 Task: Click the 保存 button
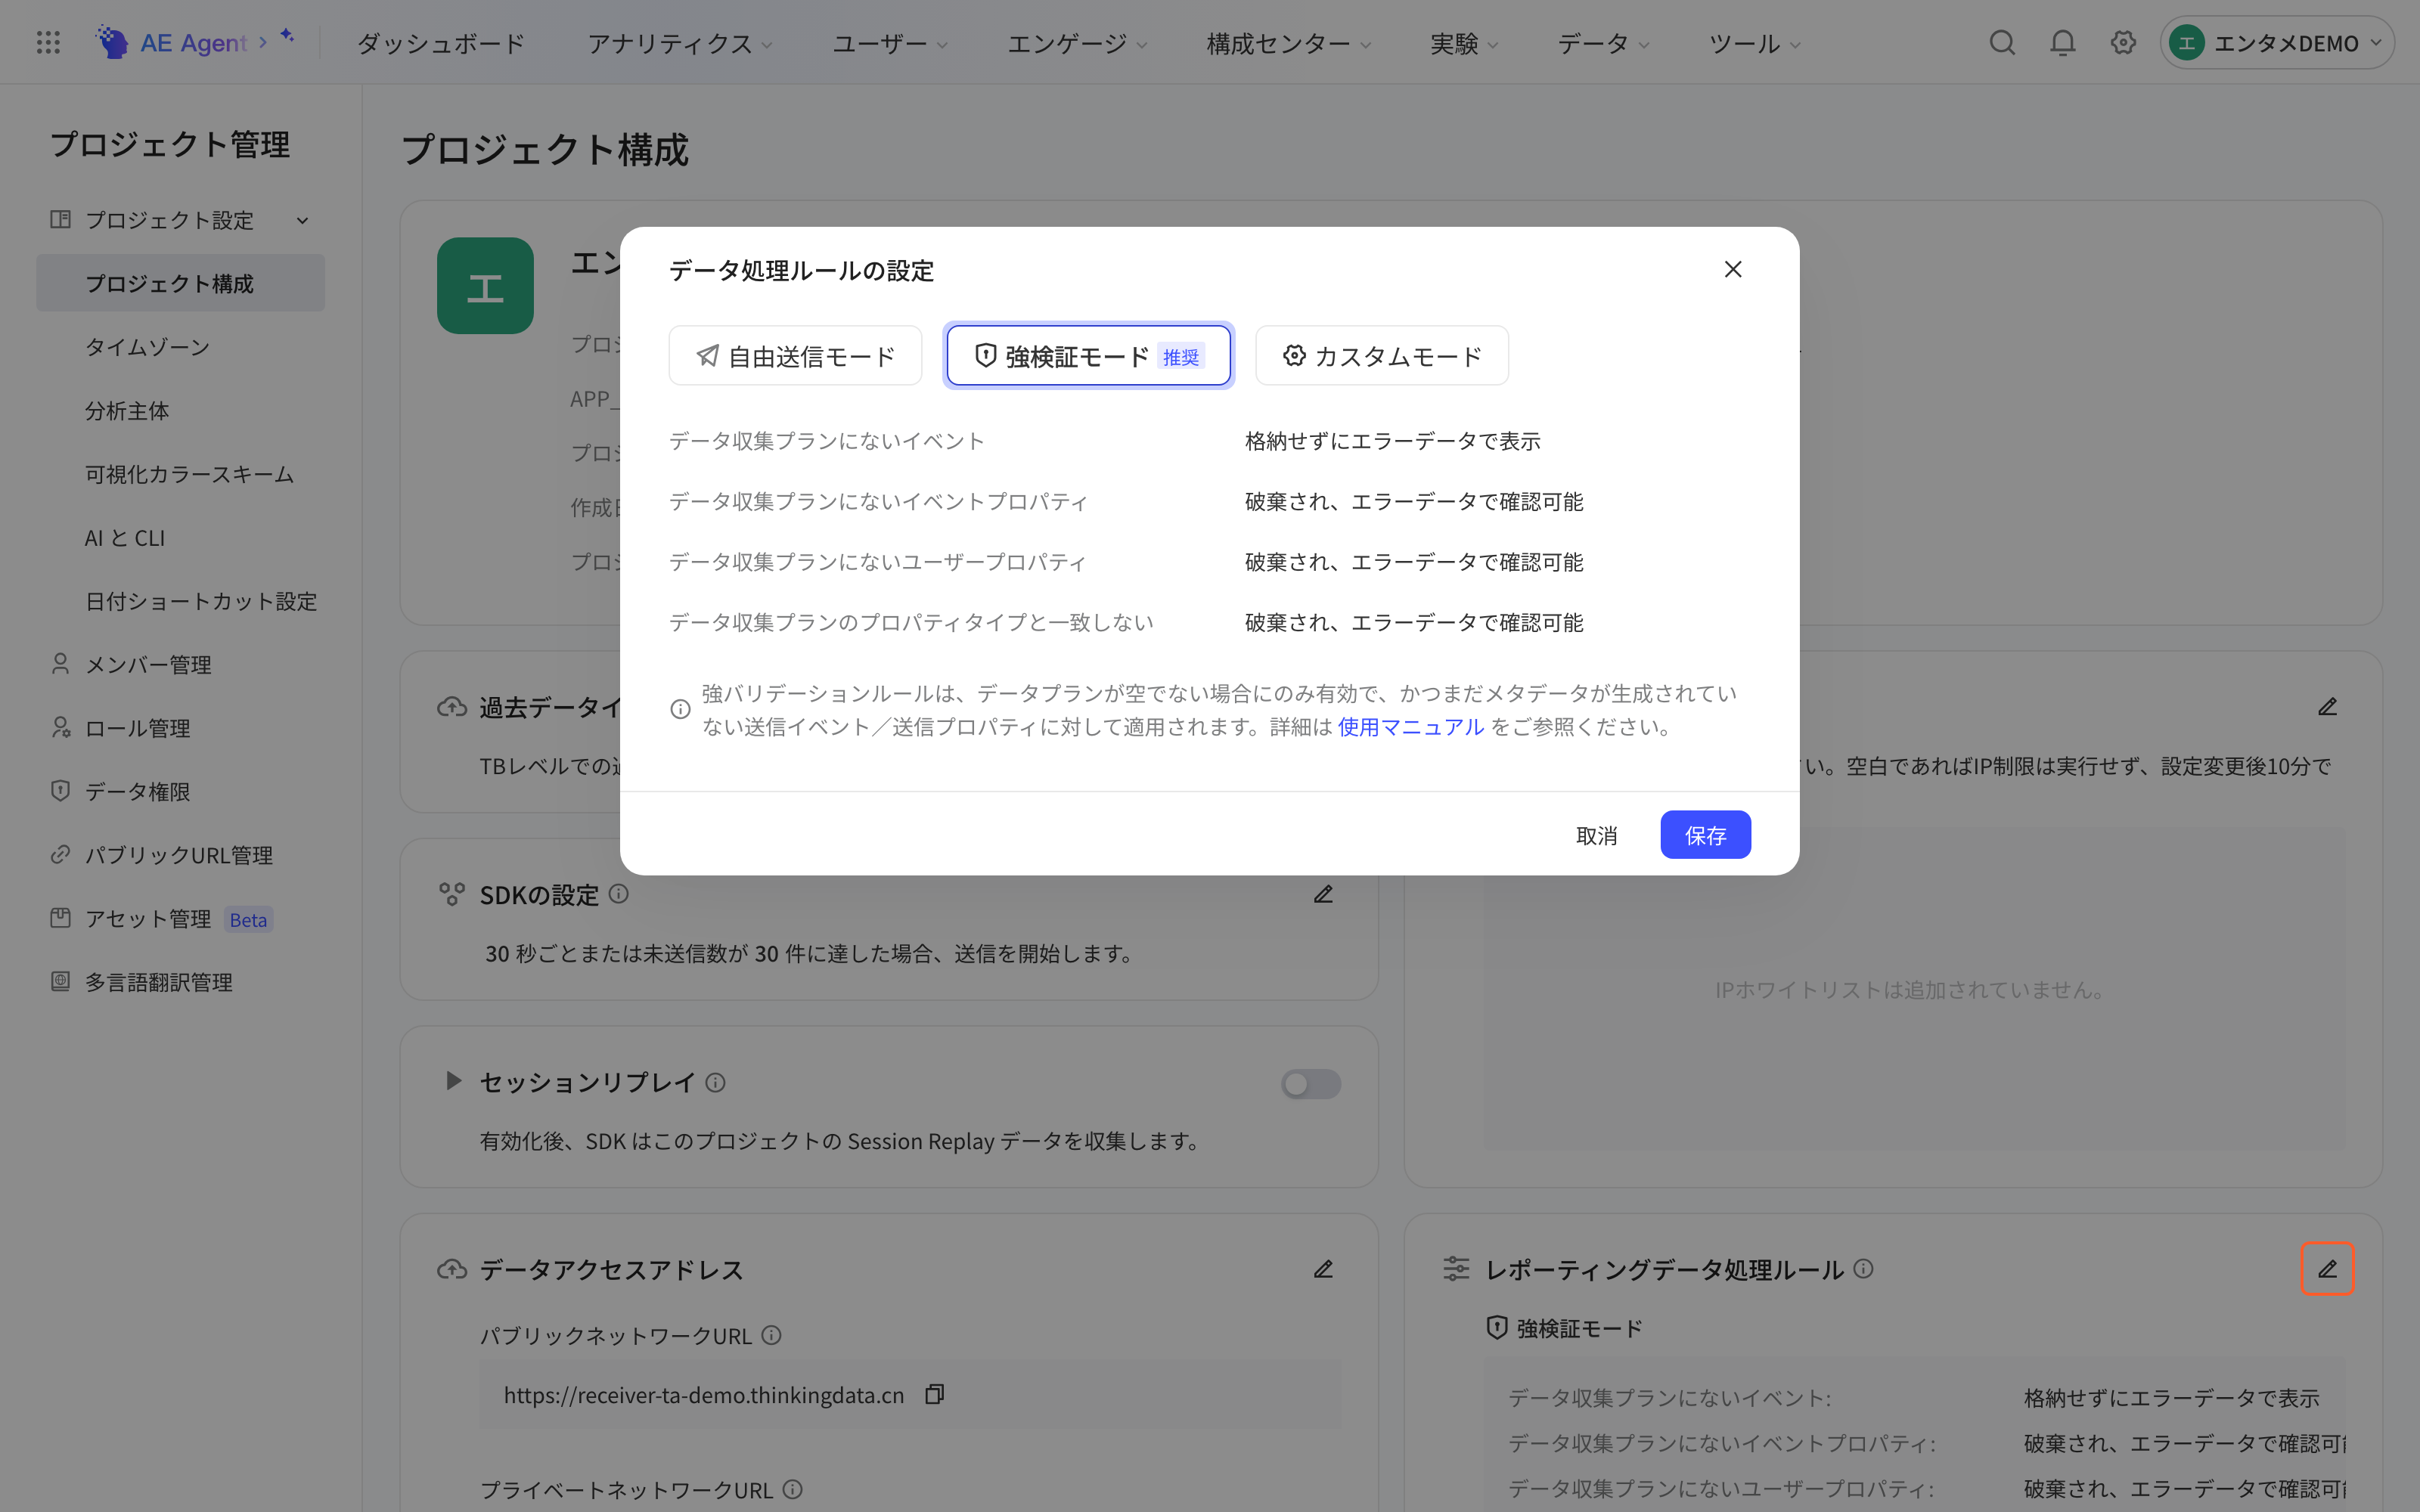tap(1705, 835)
